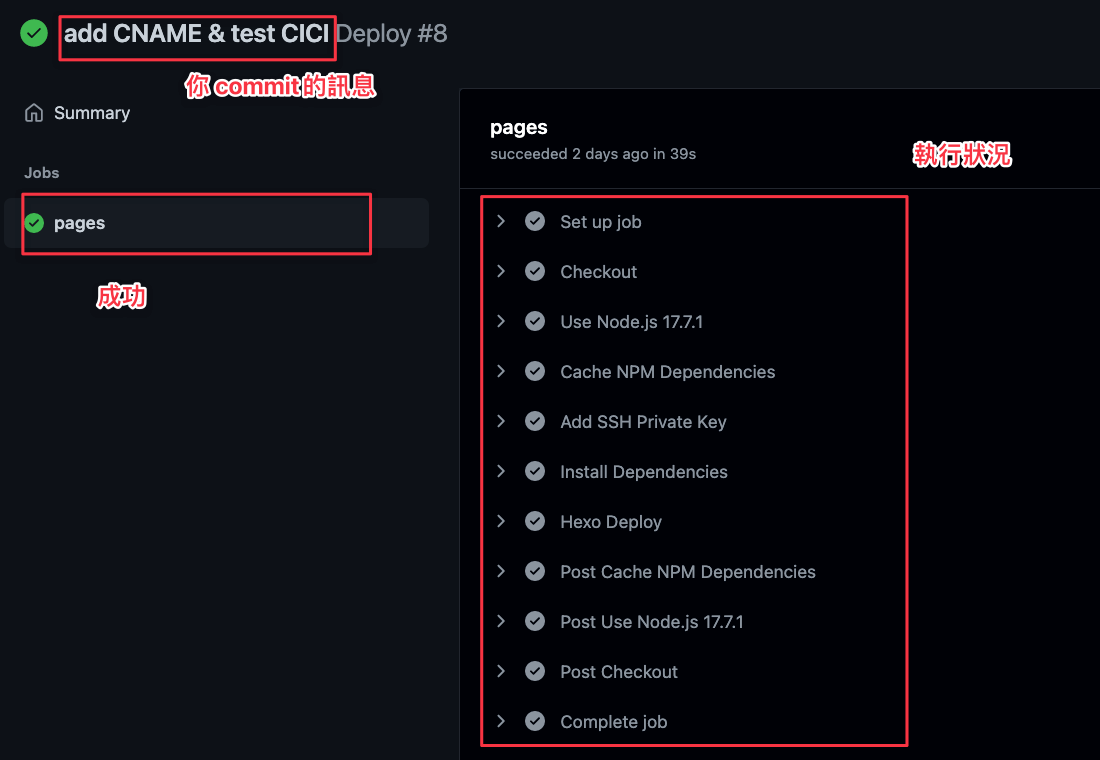
Task: Click Add SSH Private Key status checkmark
Action: (x=535, y=422)
